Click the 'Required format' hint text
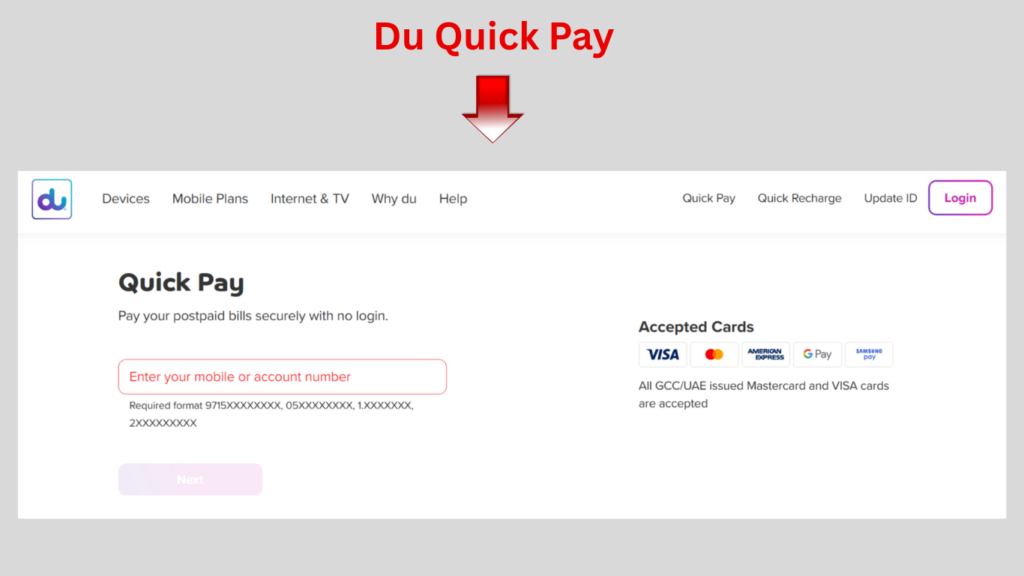 tap(271, 414)
